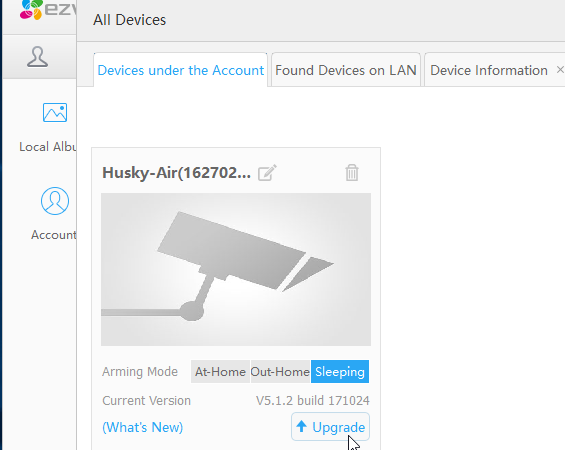
Task: Switch to Devices under the Account tab
Action: pyautogui.click(x=181, y=70)
